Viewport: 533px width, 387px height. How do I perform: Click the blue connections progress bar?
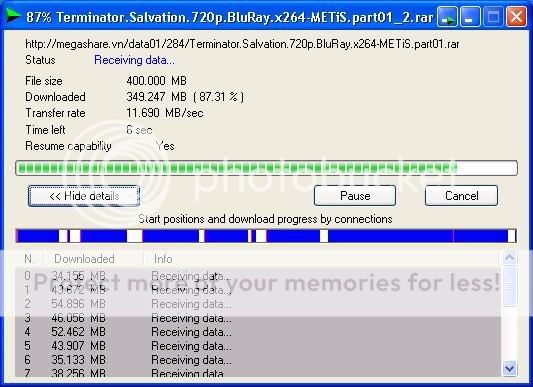click(x=266, y=236)
